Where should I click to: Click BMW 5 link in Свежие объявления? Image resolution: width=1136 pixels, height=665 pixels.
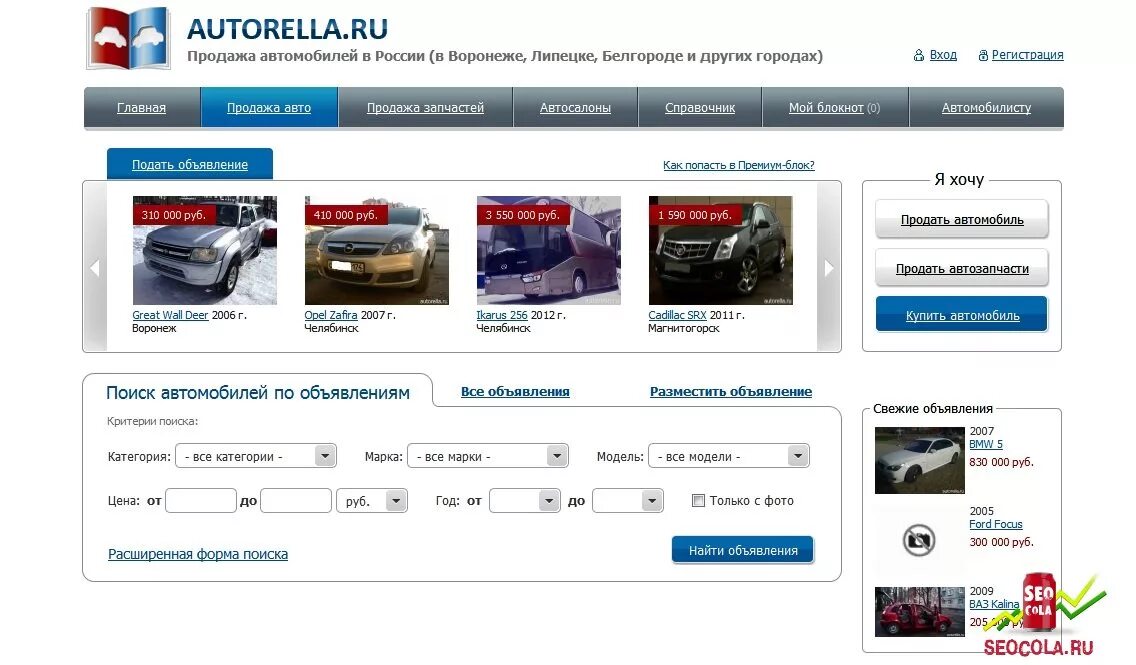[x=986, y=444]
